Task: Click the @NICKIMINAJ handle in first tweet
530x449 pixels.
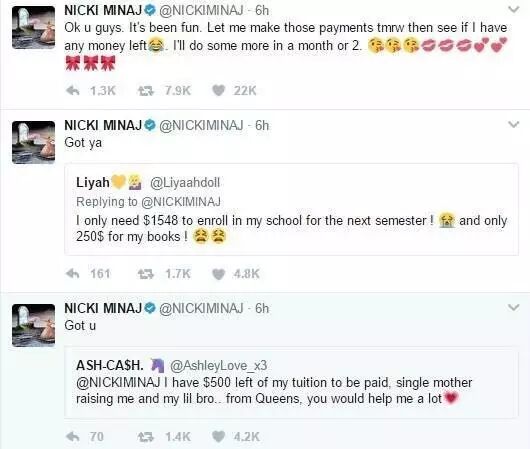Action: tap(201, 10)
